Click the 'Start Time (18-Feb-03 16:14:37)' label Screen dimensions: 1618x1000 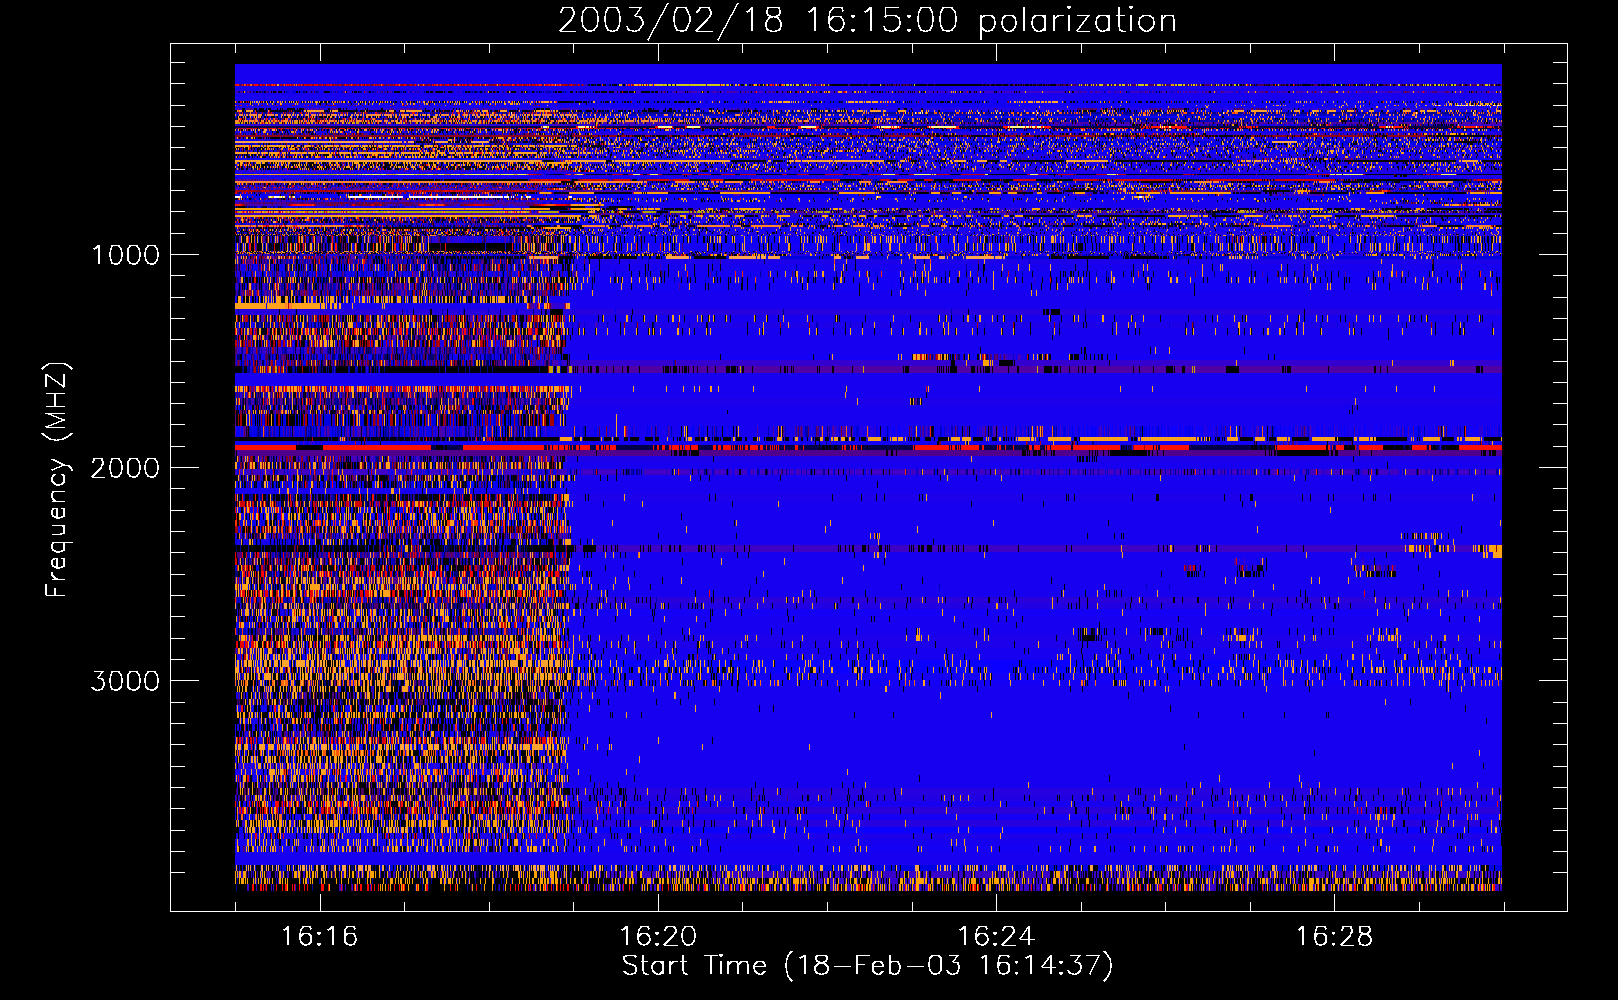(867, 966)
